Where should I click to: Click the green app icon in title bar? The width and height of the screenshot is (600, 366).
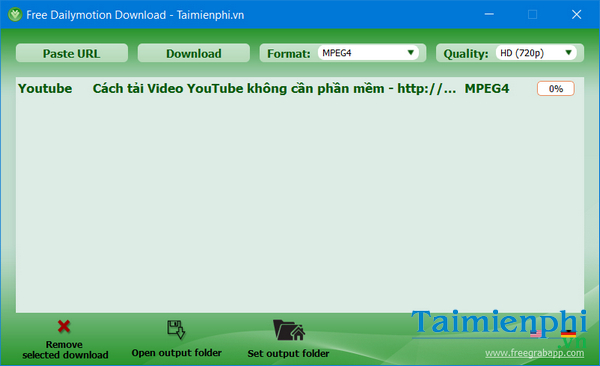point(15,15)
